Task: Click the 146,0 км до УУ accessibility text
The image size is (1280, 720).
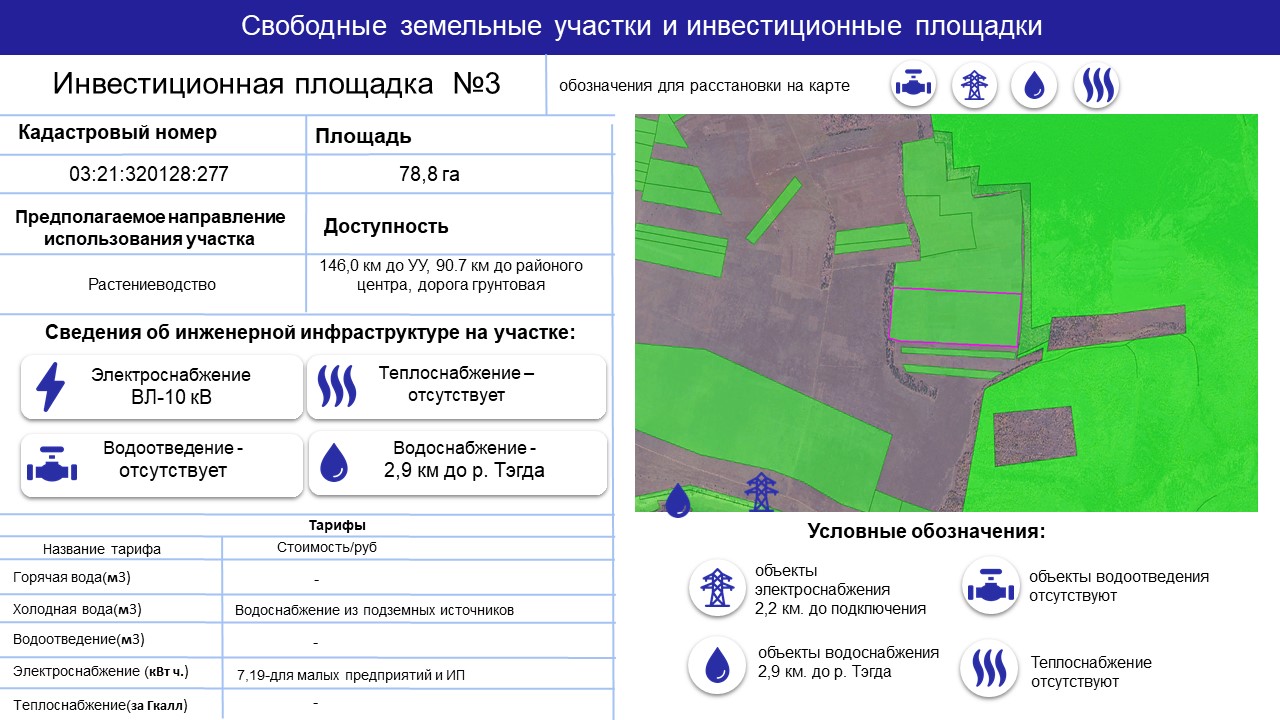Action: [x=451, y=275]
